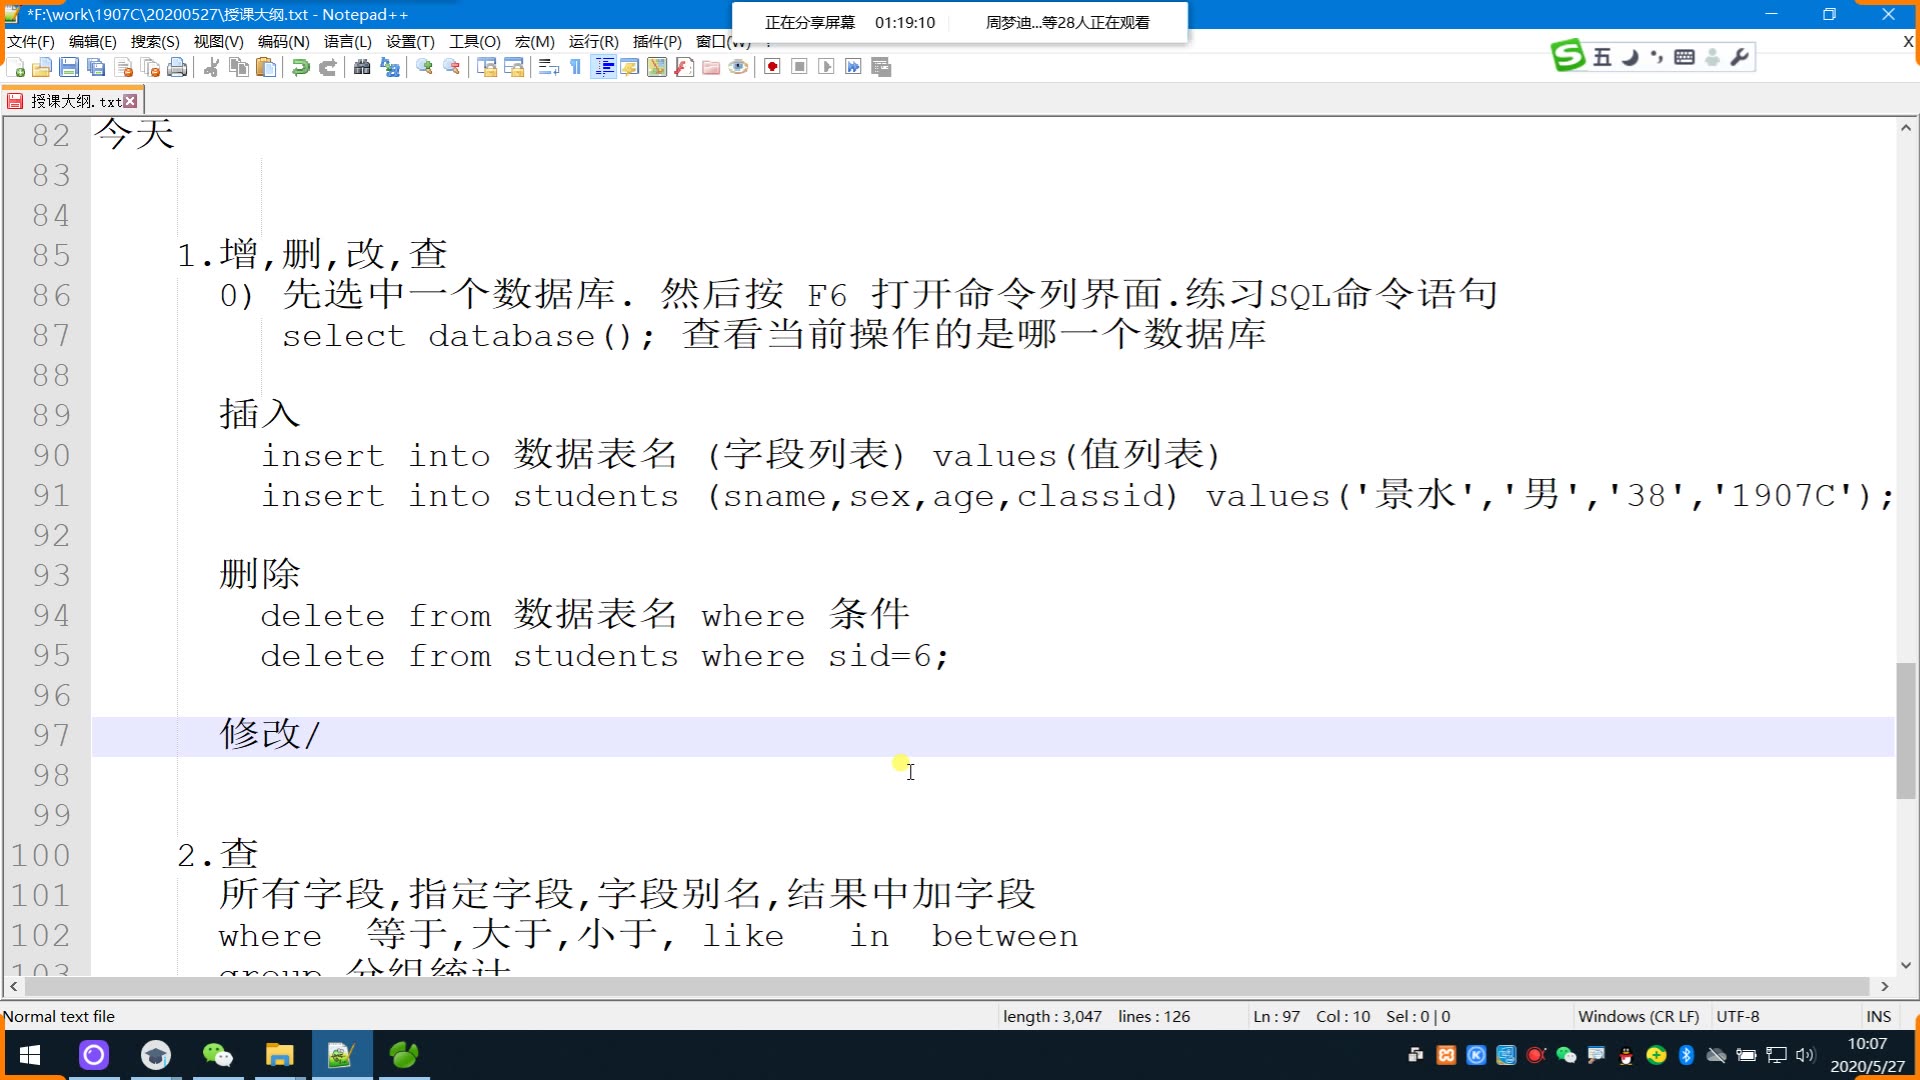
Task: Open the Windows Start button
Action: 30,1055
